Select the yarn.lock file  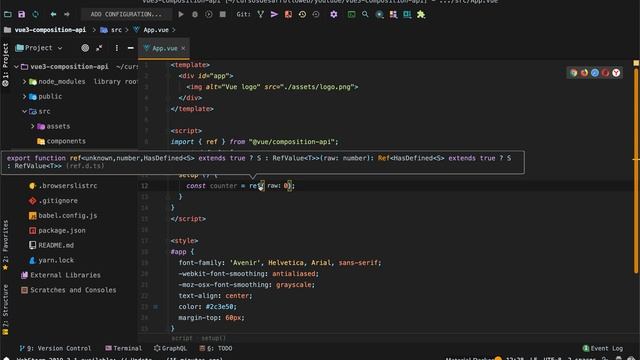point(56,260)
